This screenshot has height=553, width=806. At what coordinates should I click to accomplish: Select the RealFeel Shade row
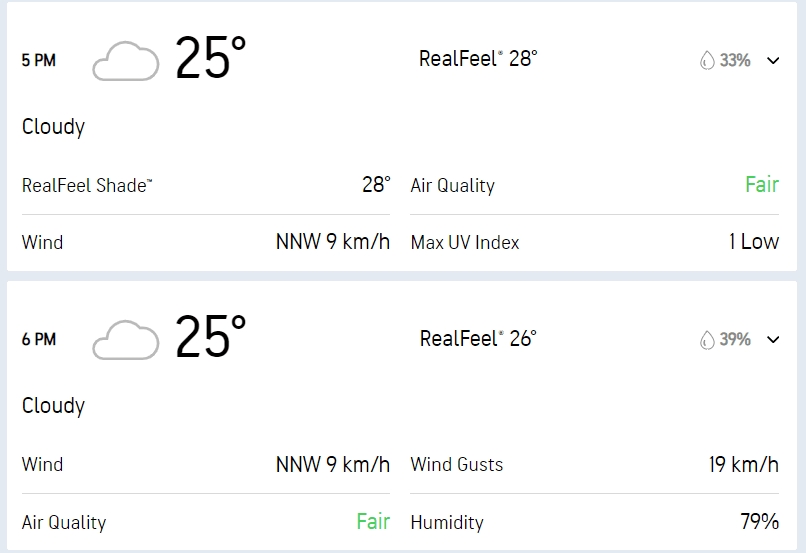tap(205, 185)
